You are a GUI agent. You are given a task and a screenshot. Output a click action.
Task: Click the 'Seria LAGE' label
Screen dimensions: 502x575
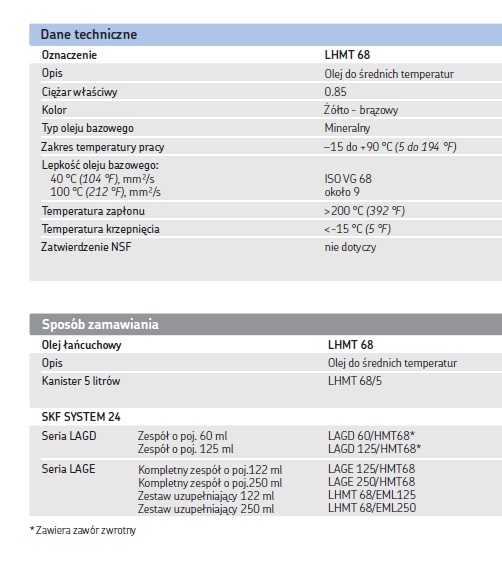tap(68, 469)
